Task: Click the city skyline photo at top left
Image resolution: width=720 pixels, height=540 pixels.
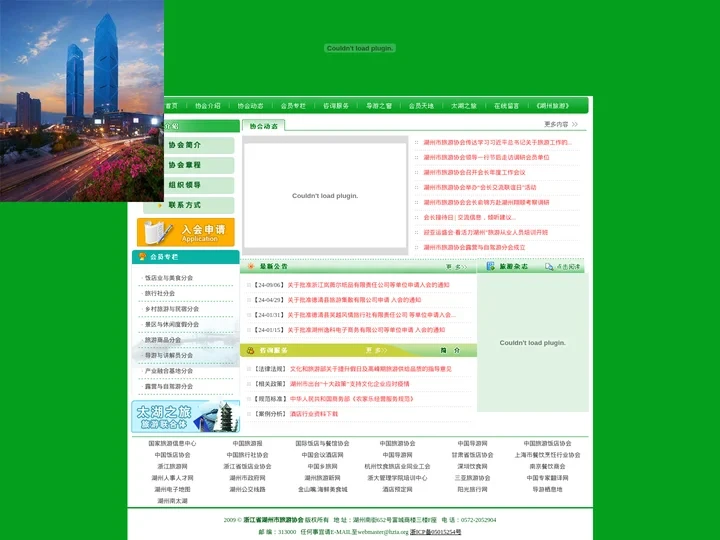Action: (x=82, y=101)
